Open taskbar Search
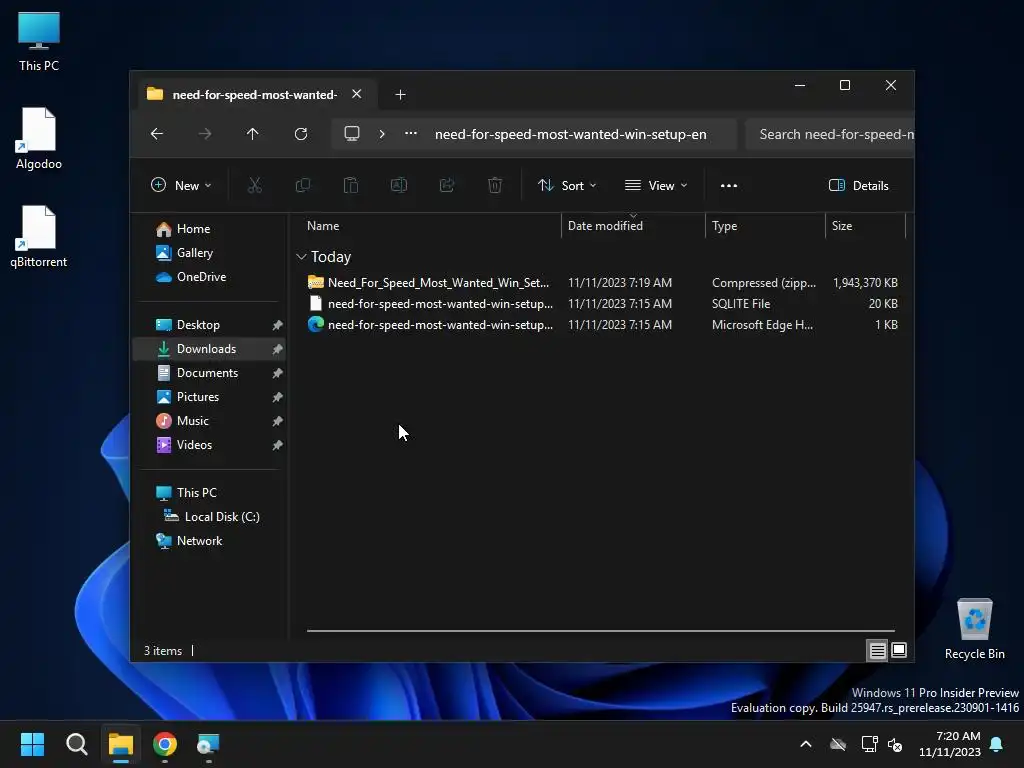The height and width of the screenshot is (768, 1024). [76, 744]
